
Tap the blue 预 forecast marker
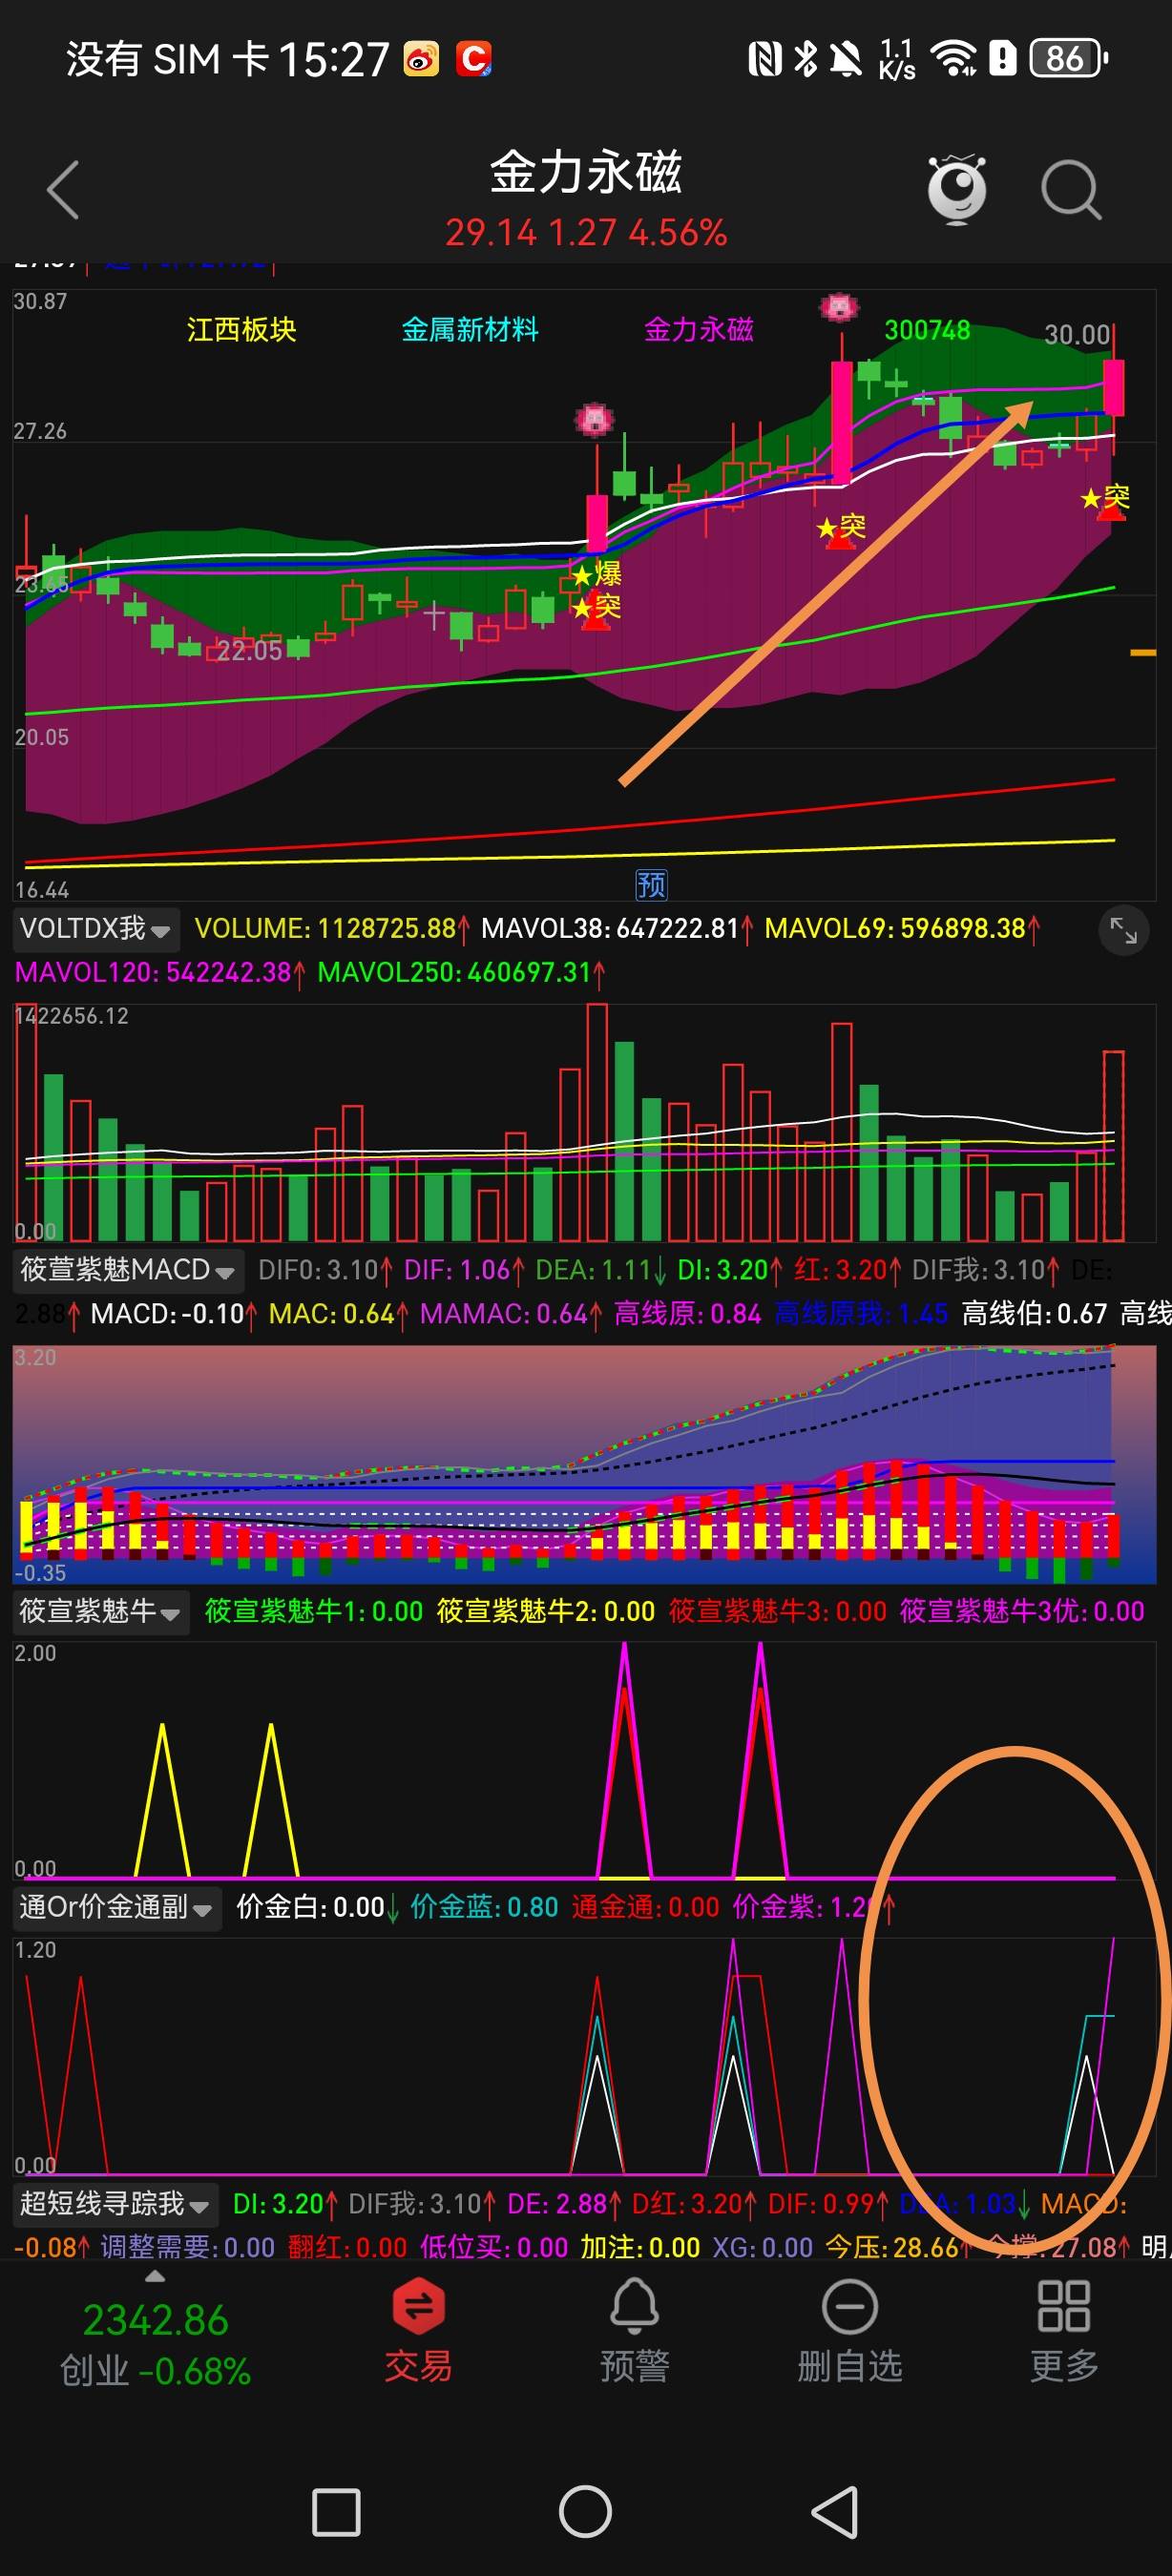tap(651, 885)
